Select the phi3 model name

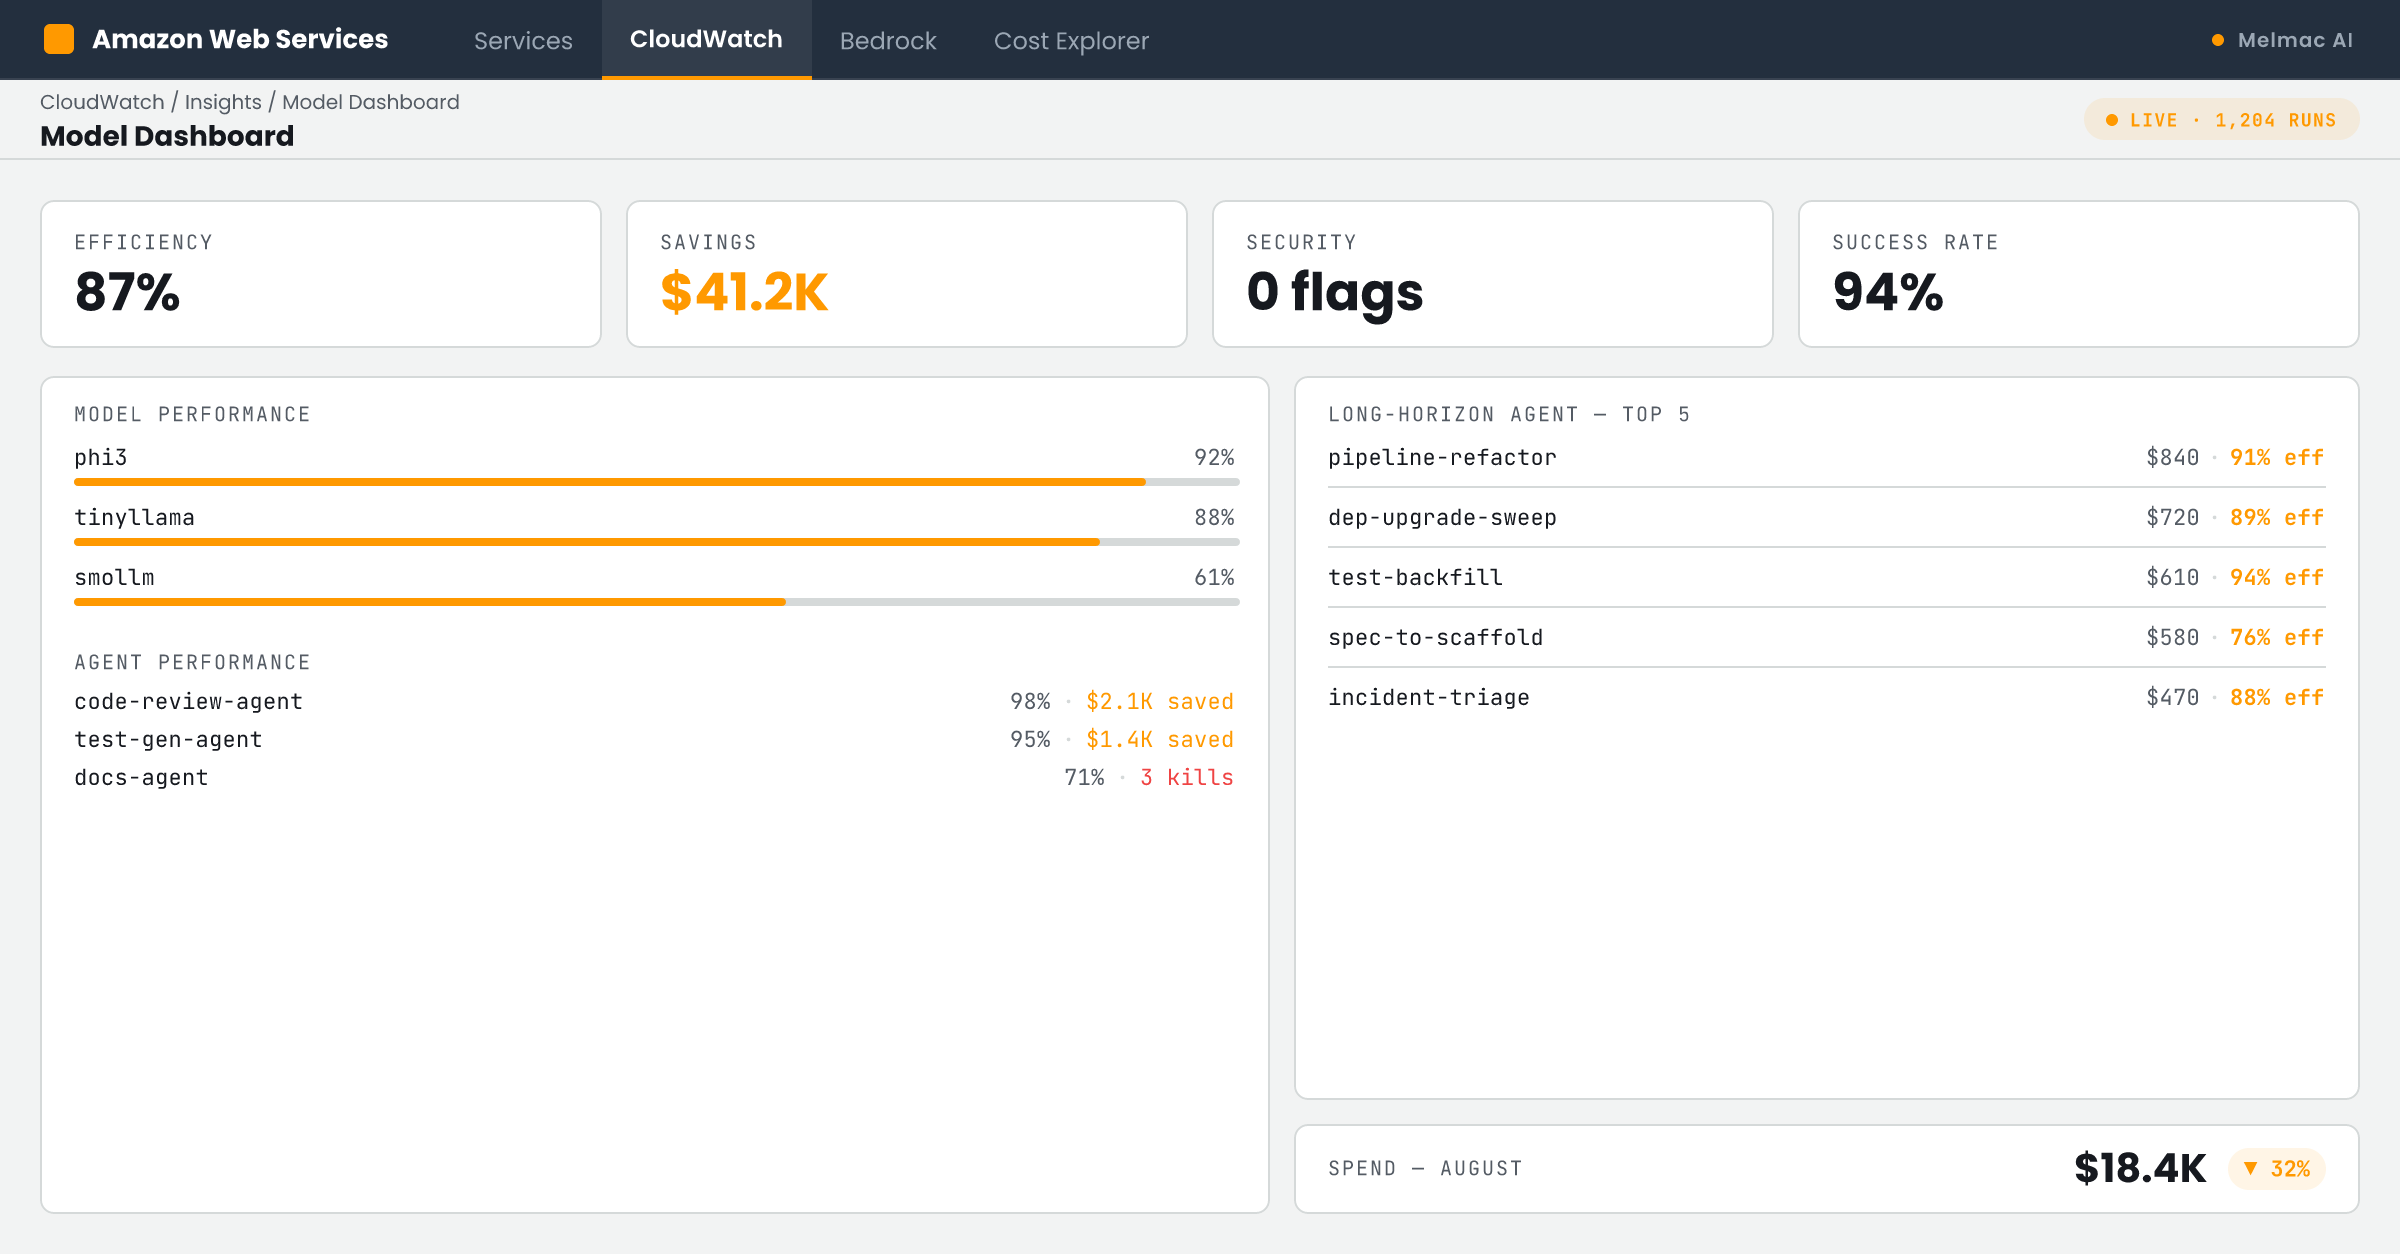point(101,458)
